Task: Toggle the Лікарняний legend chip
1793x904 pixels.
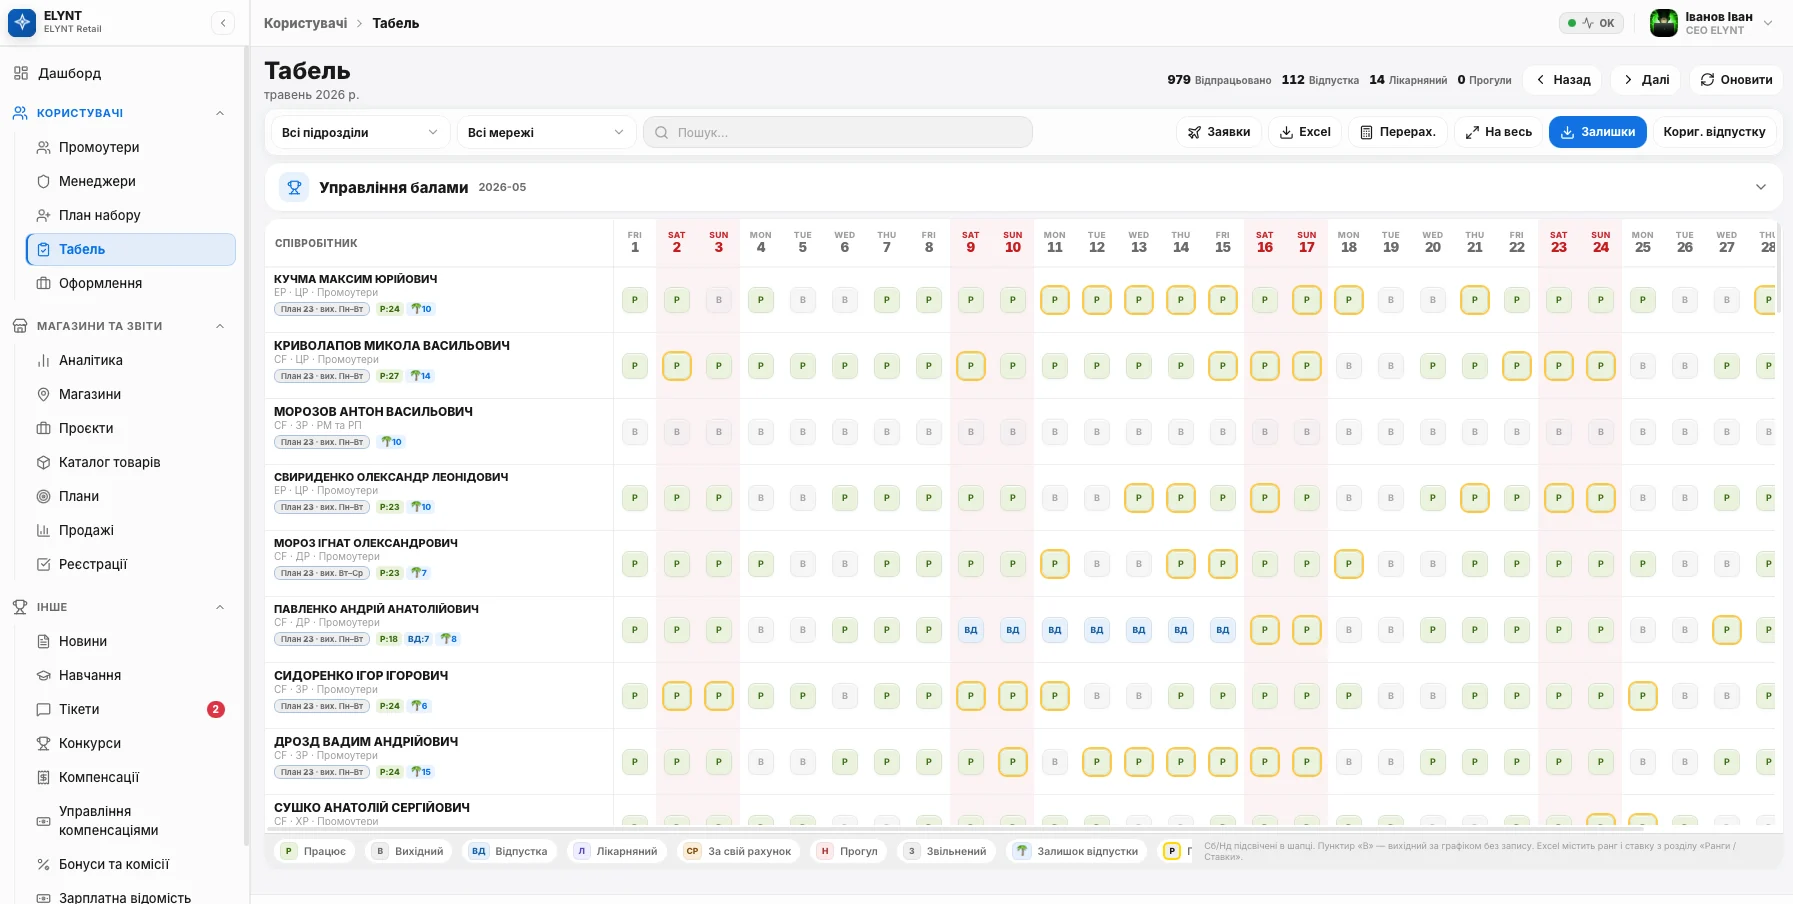Action: pos(617,851)
